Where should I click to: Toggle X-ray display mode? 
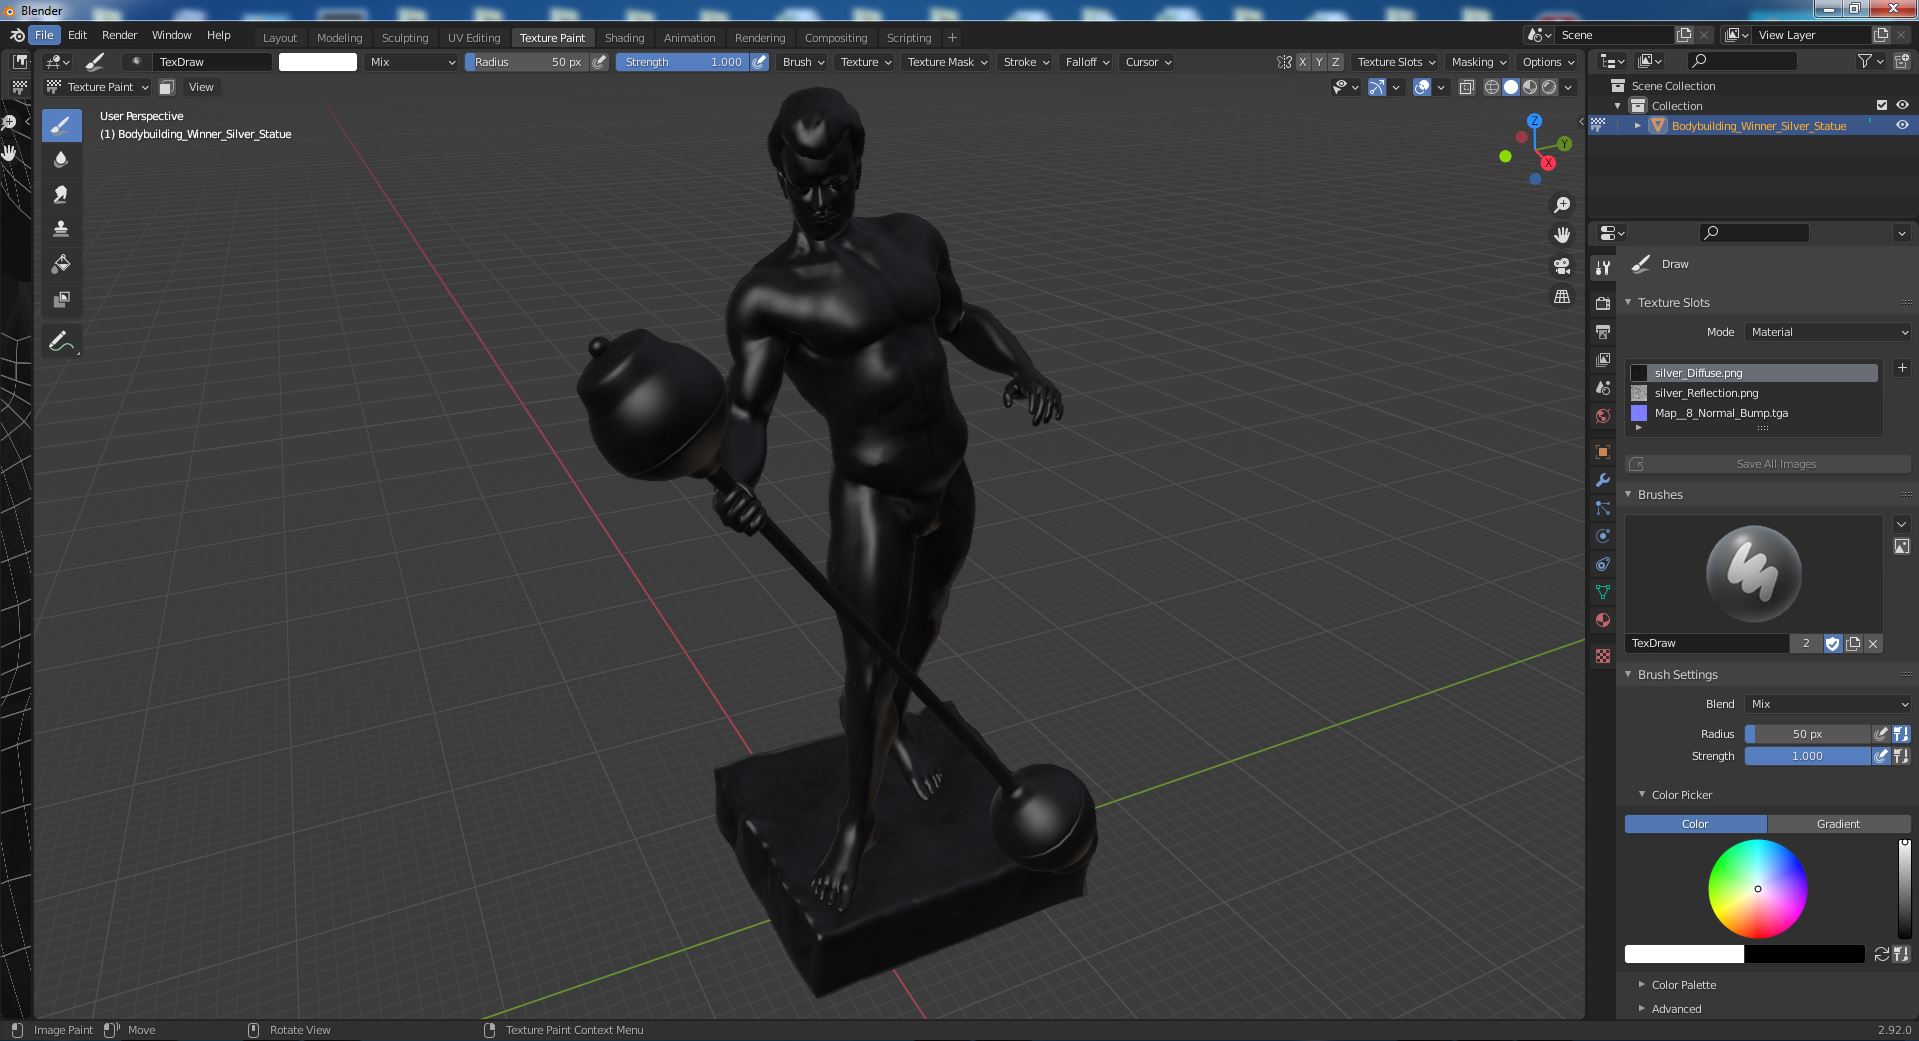[x=1466, y=87]
